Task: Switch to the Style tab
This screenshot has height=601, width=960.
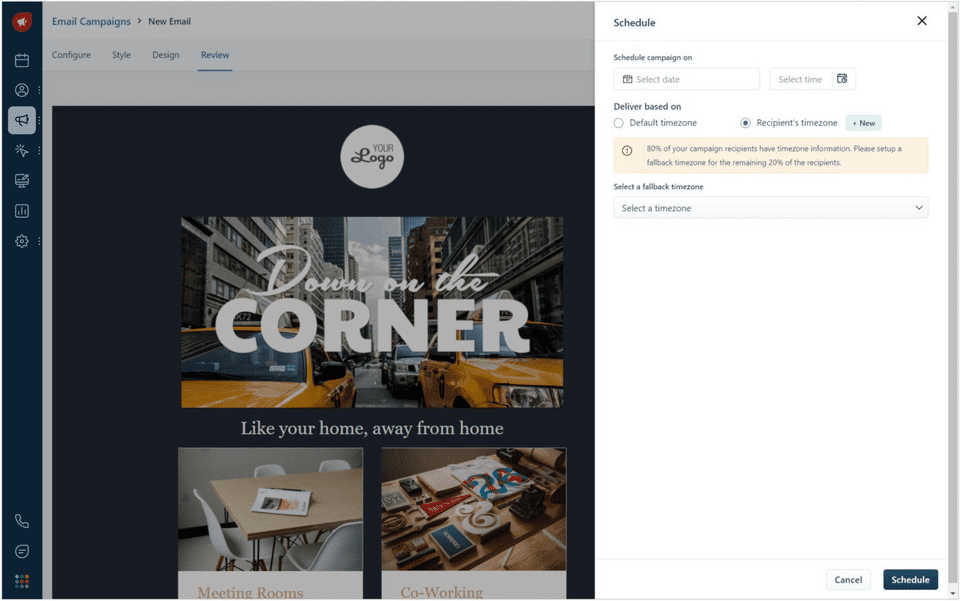Action: [121, 55]
